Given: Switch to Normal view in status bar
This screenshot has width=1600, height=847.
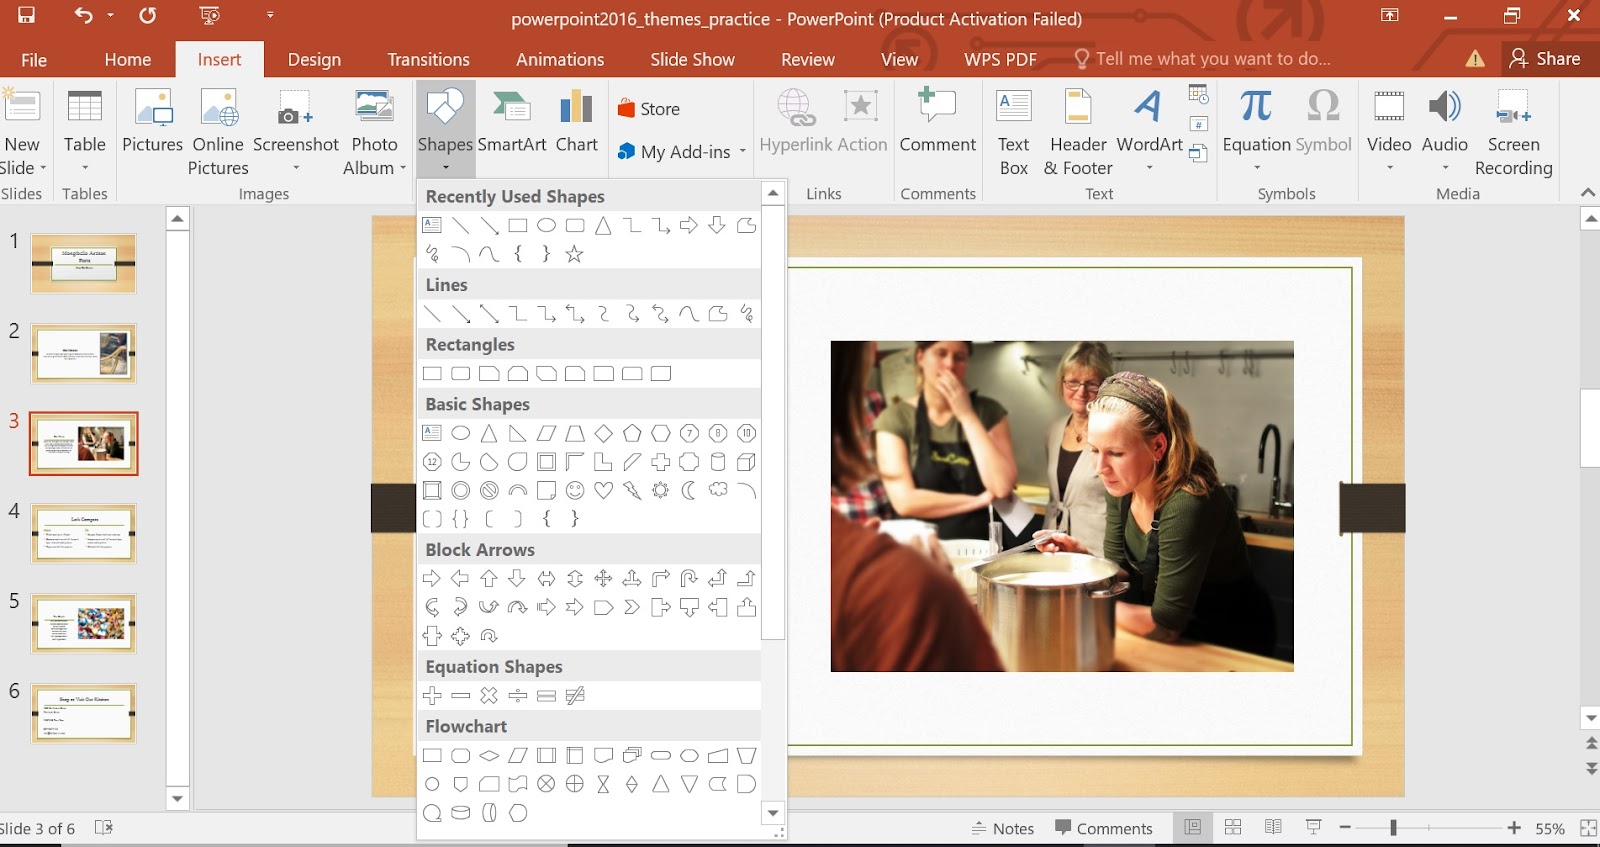Looking at the screenshot, I should tap(1192, 827).
